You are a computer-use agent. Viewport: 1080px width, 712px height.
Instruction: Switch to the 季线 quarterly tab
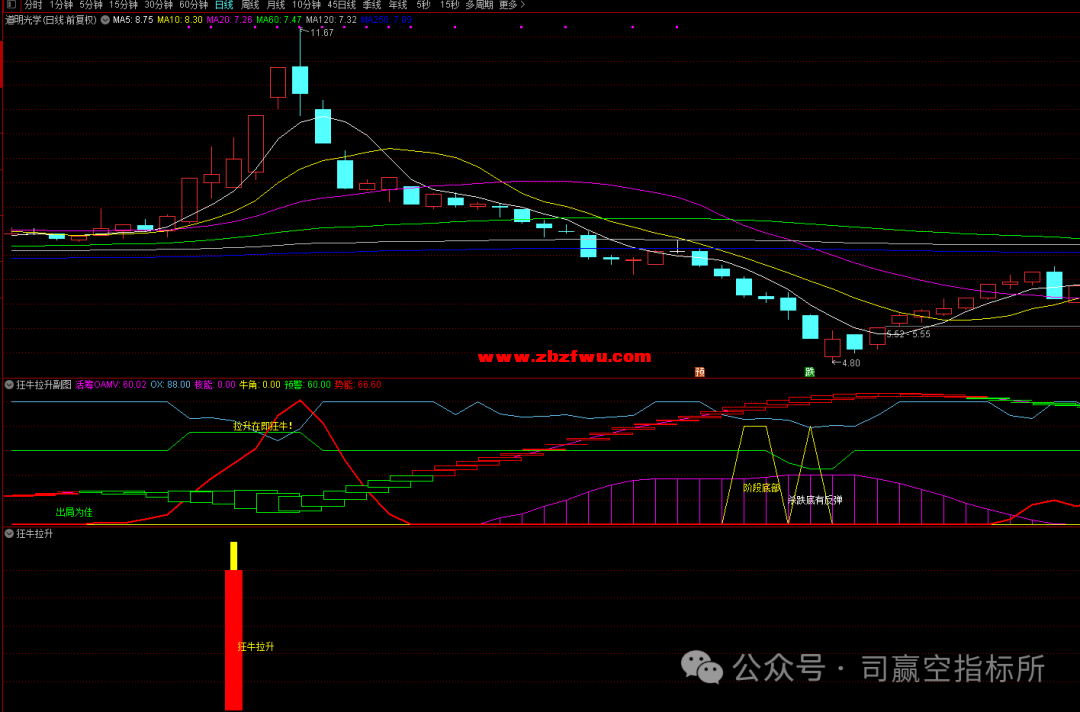(x=372, y=5)
